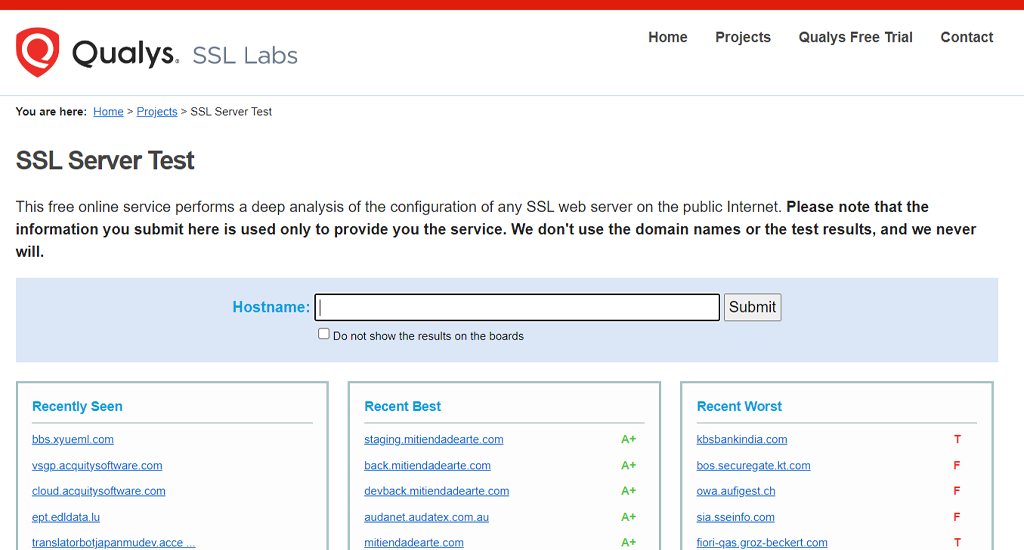Open bbs.xyueml.com in Recently Seen
Image resolution: width=1024 pixels, height=550 pixels.
tap(72, 440)
